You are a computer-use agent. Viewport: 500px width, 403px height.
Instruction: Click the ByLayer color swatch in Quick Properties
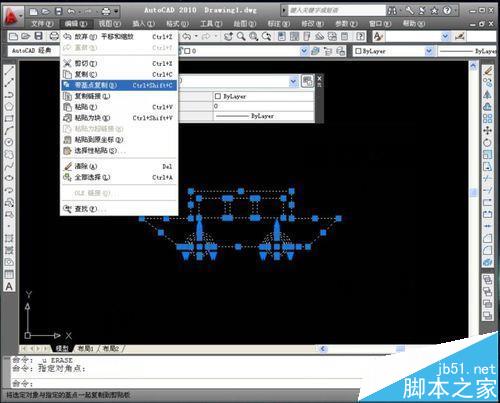tap(218, 96)
